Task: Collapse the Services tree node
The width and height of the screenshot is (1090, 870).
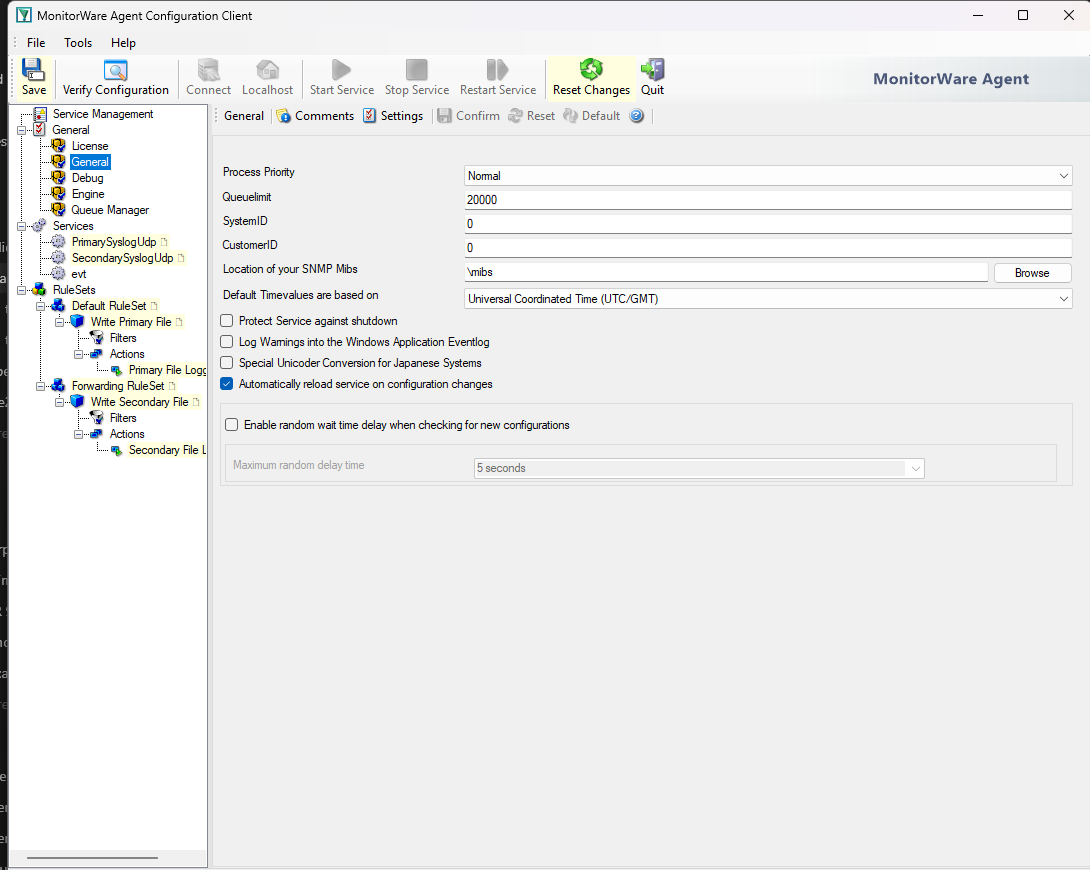Action: [x=22, y=226]
